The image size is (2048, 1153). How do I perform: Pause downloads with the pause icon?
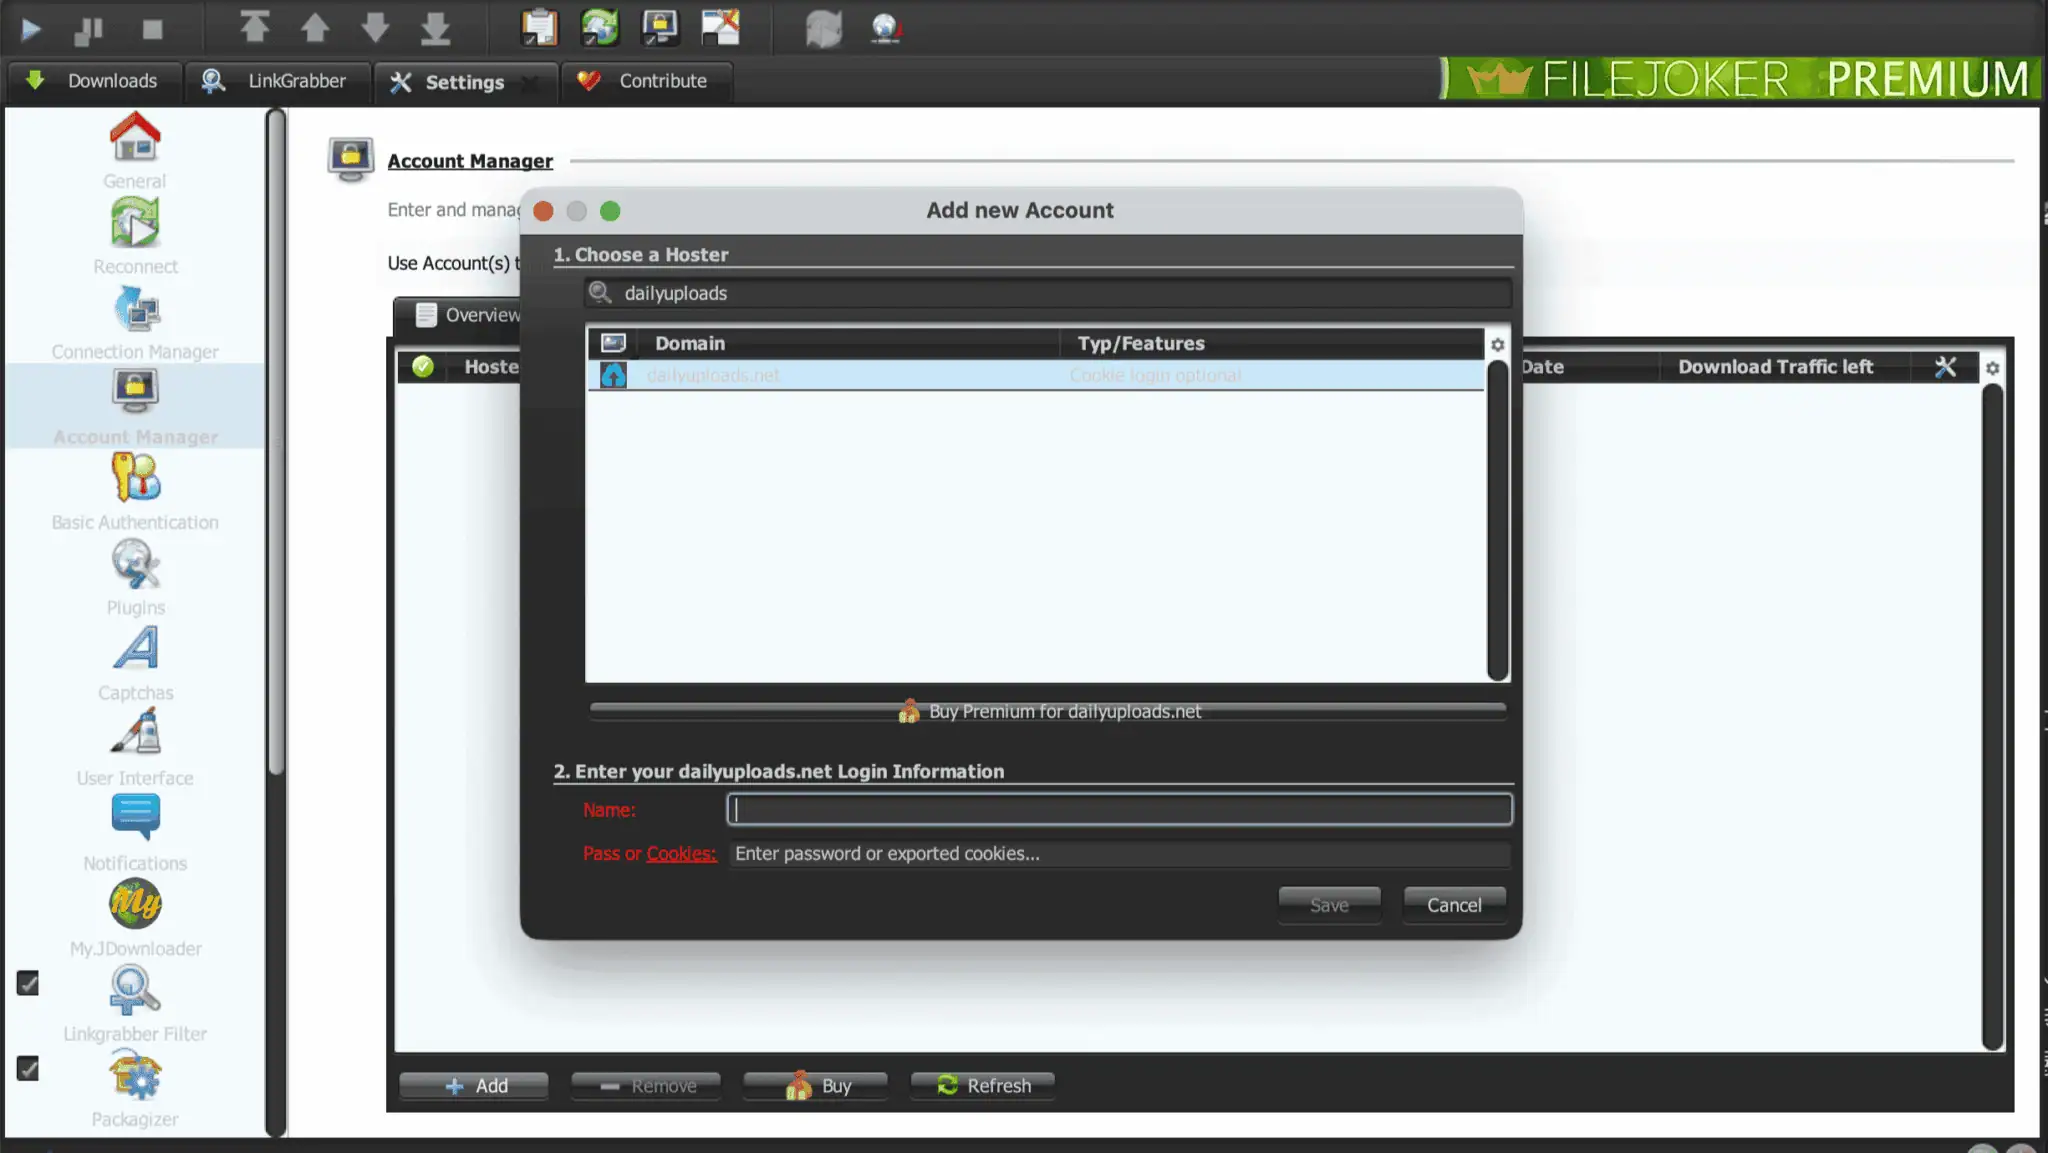point(89,30)
